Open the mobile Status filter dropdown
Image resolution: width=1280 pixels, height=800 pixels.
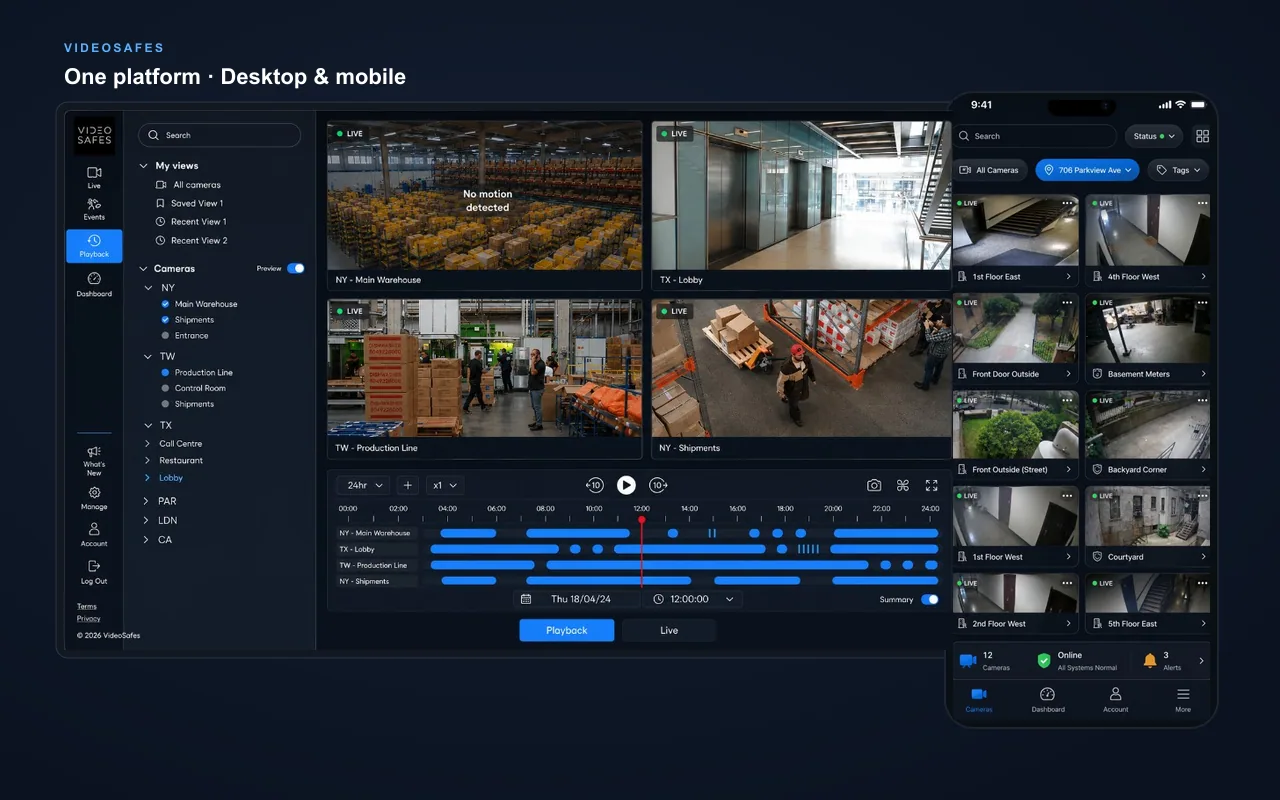click(1154, 136)
